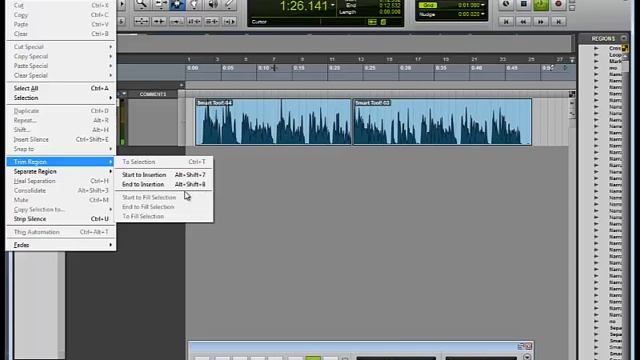Select the Smart Tool-03 audio region

click(x=442, y=122)
